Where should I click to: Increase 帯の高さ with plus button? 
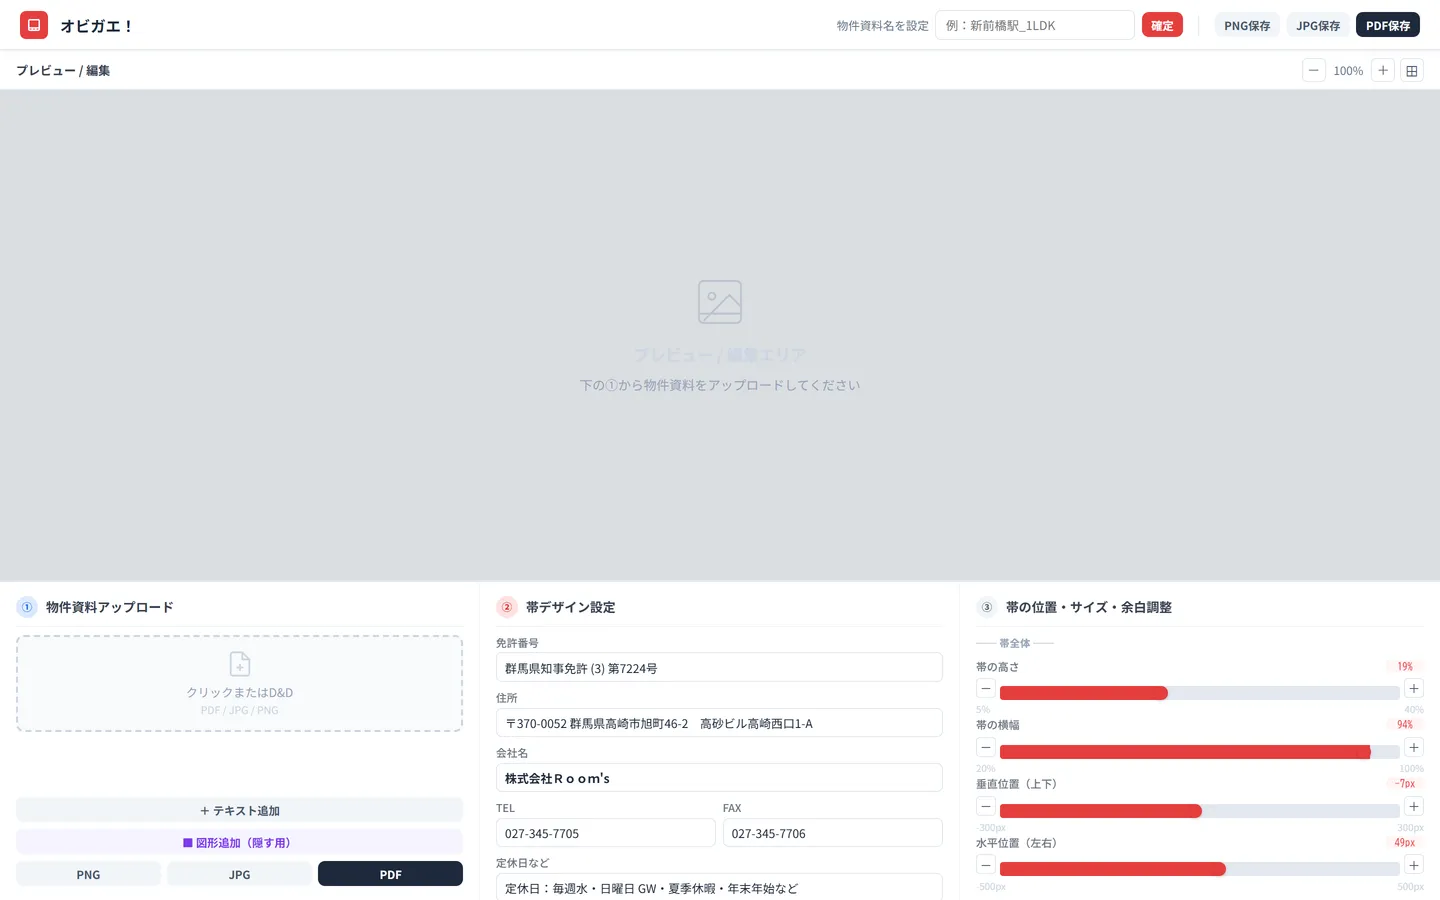1414,688
